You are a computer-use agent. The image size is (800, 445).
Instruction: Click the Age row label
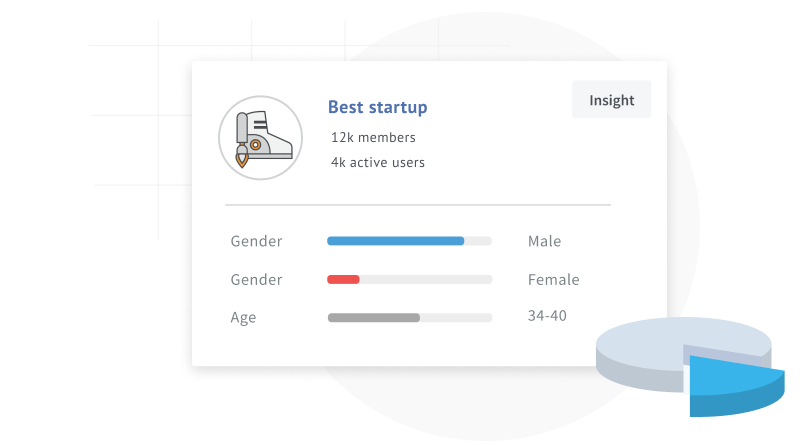point(243,318)
